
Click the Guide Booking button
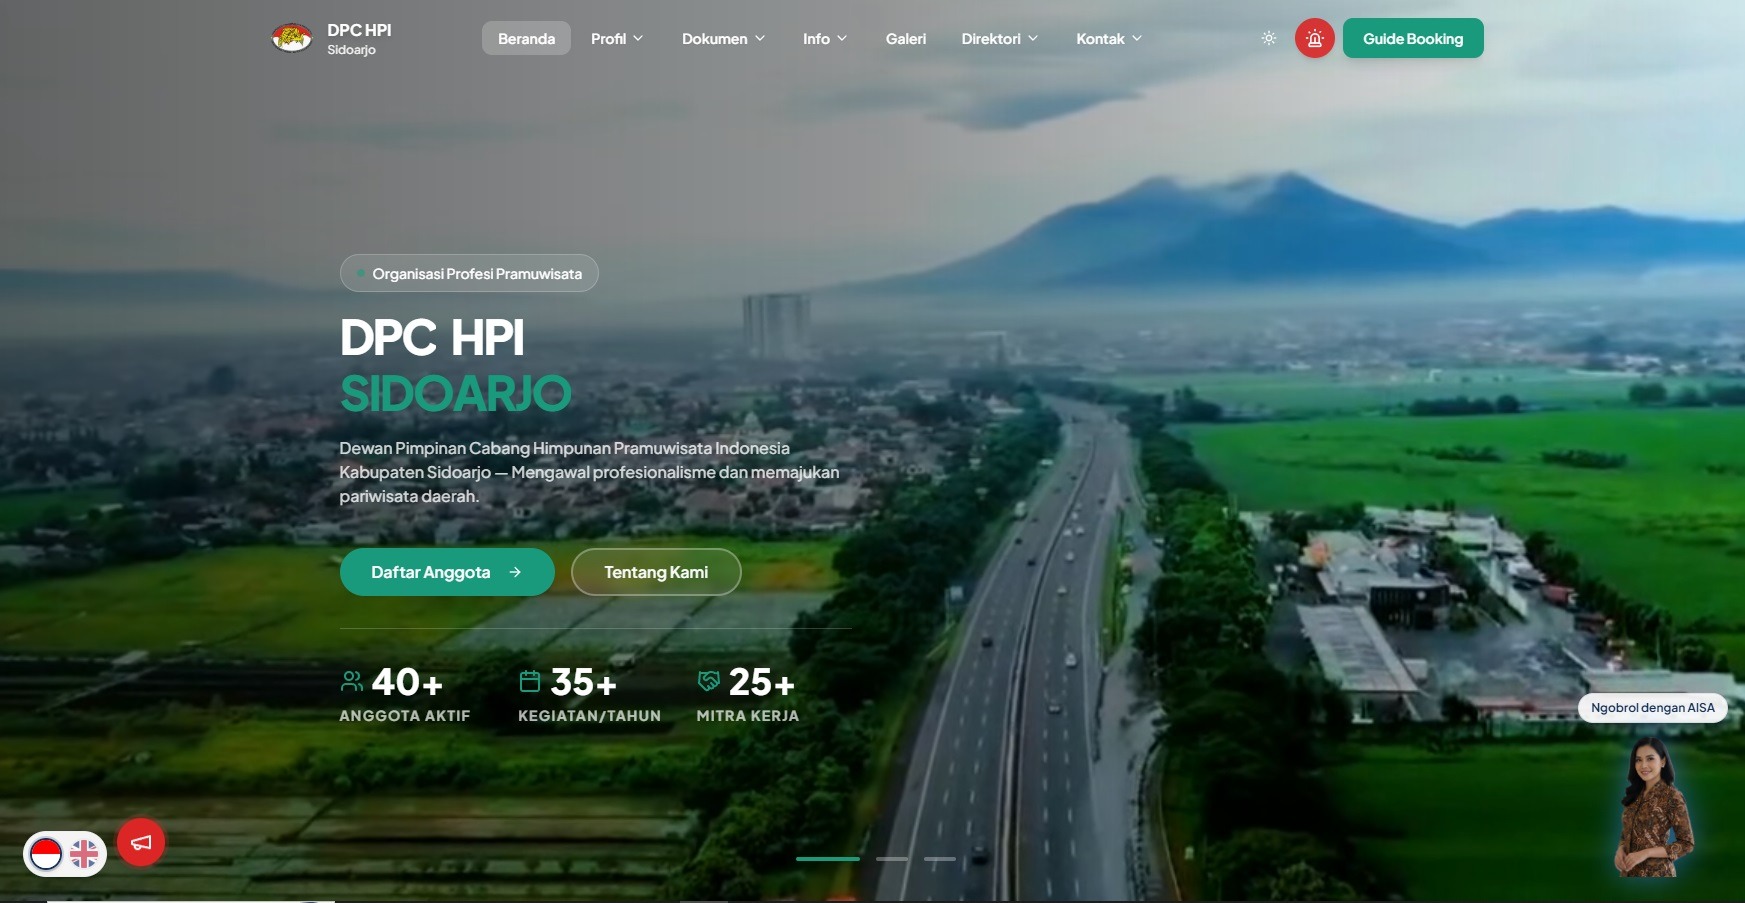coord(1413,38)
